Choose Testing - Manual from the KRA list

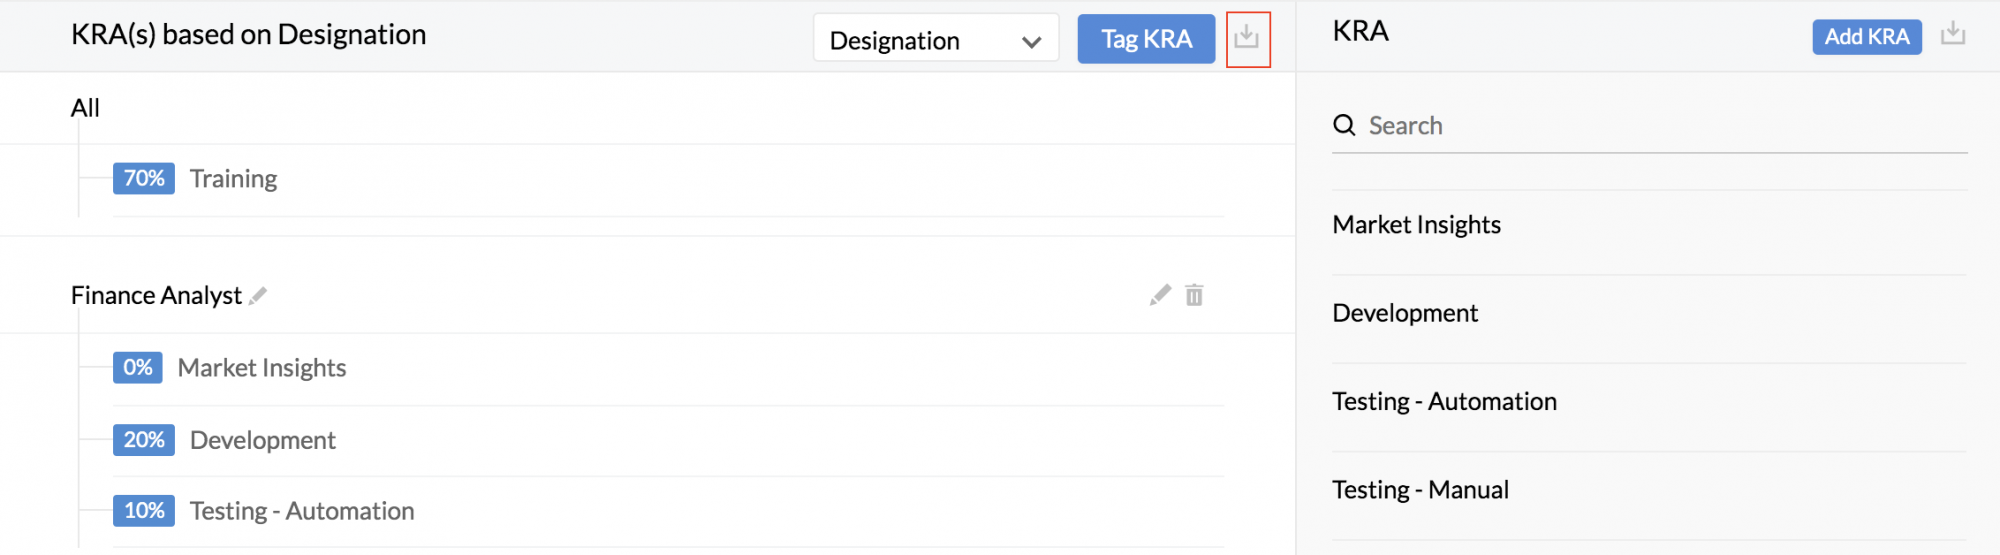pos(1421,490)
